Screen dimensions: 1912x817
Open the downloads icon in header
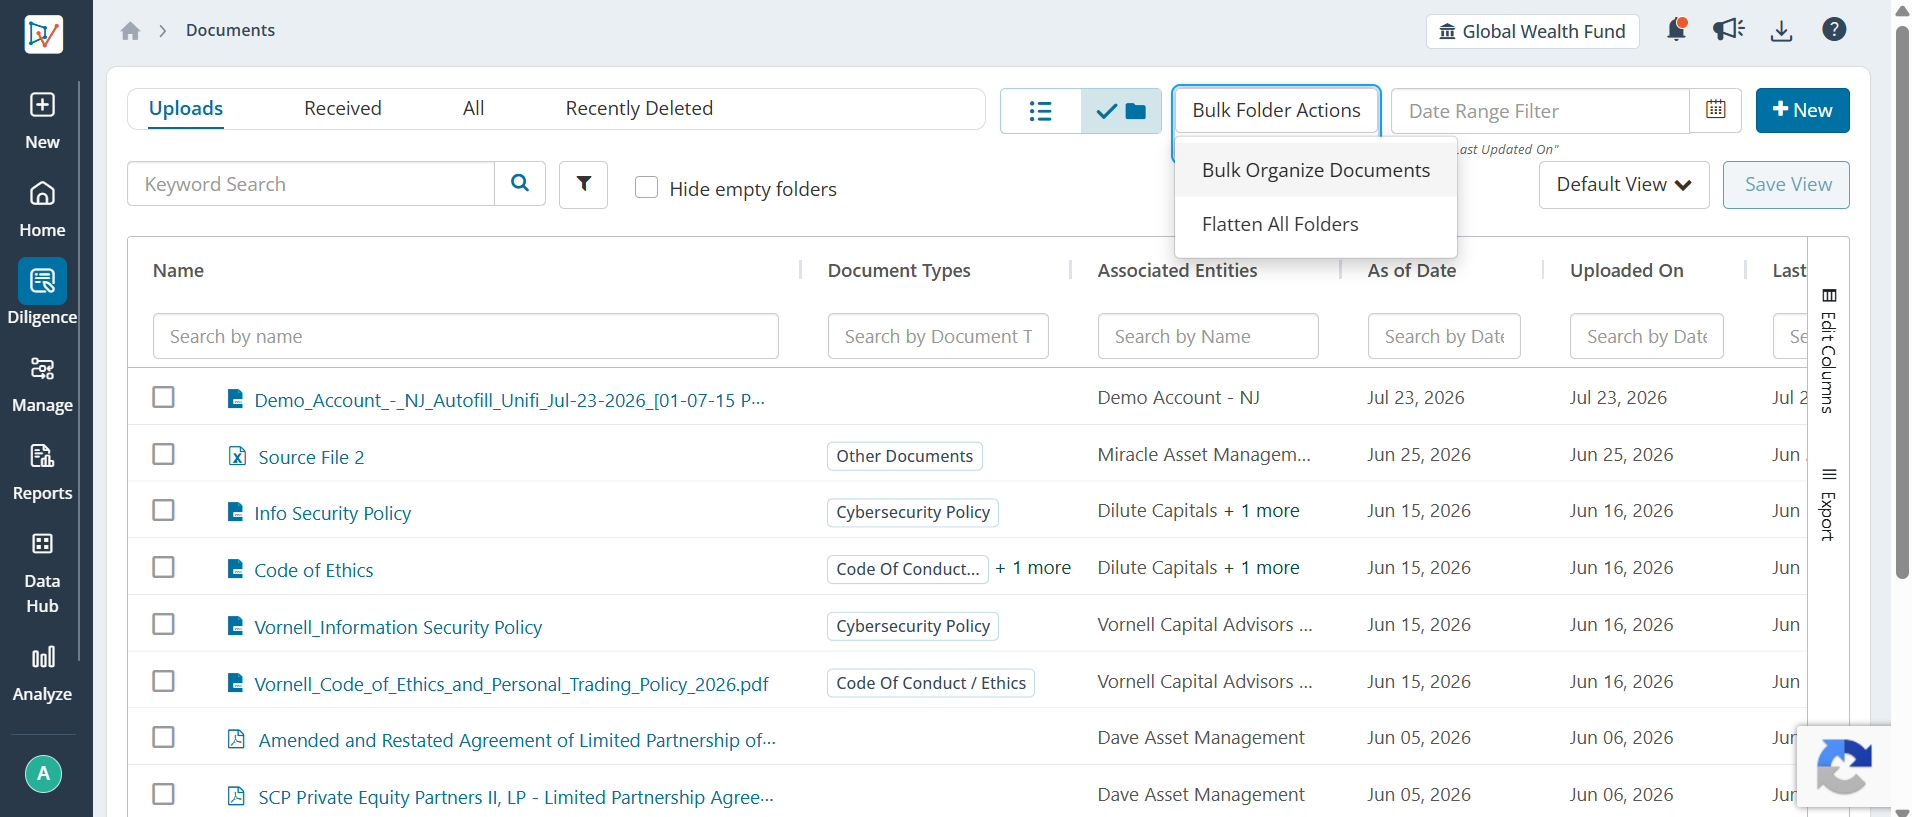click(1781, 31)
